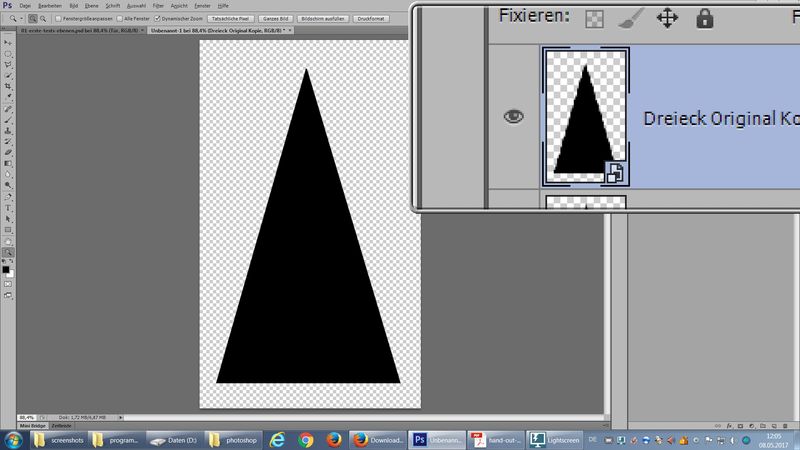This screenshot has width=800, height=450.
Task: Open the Filter menu
Action: coord(158,5)
